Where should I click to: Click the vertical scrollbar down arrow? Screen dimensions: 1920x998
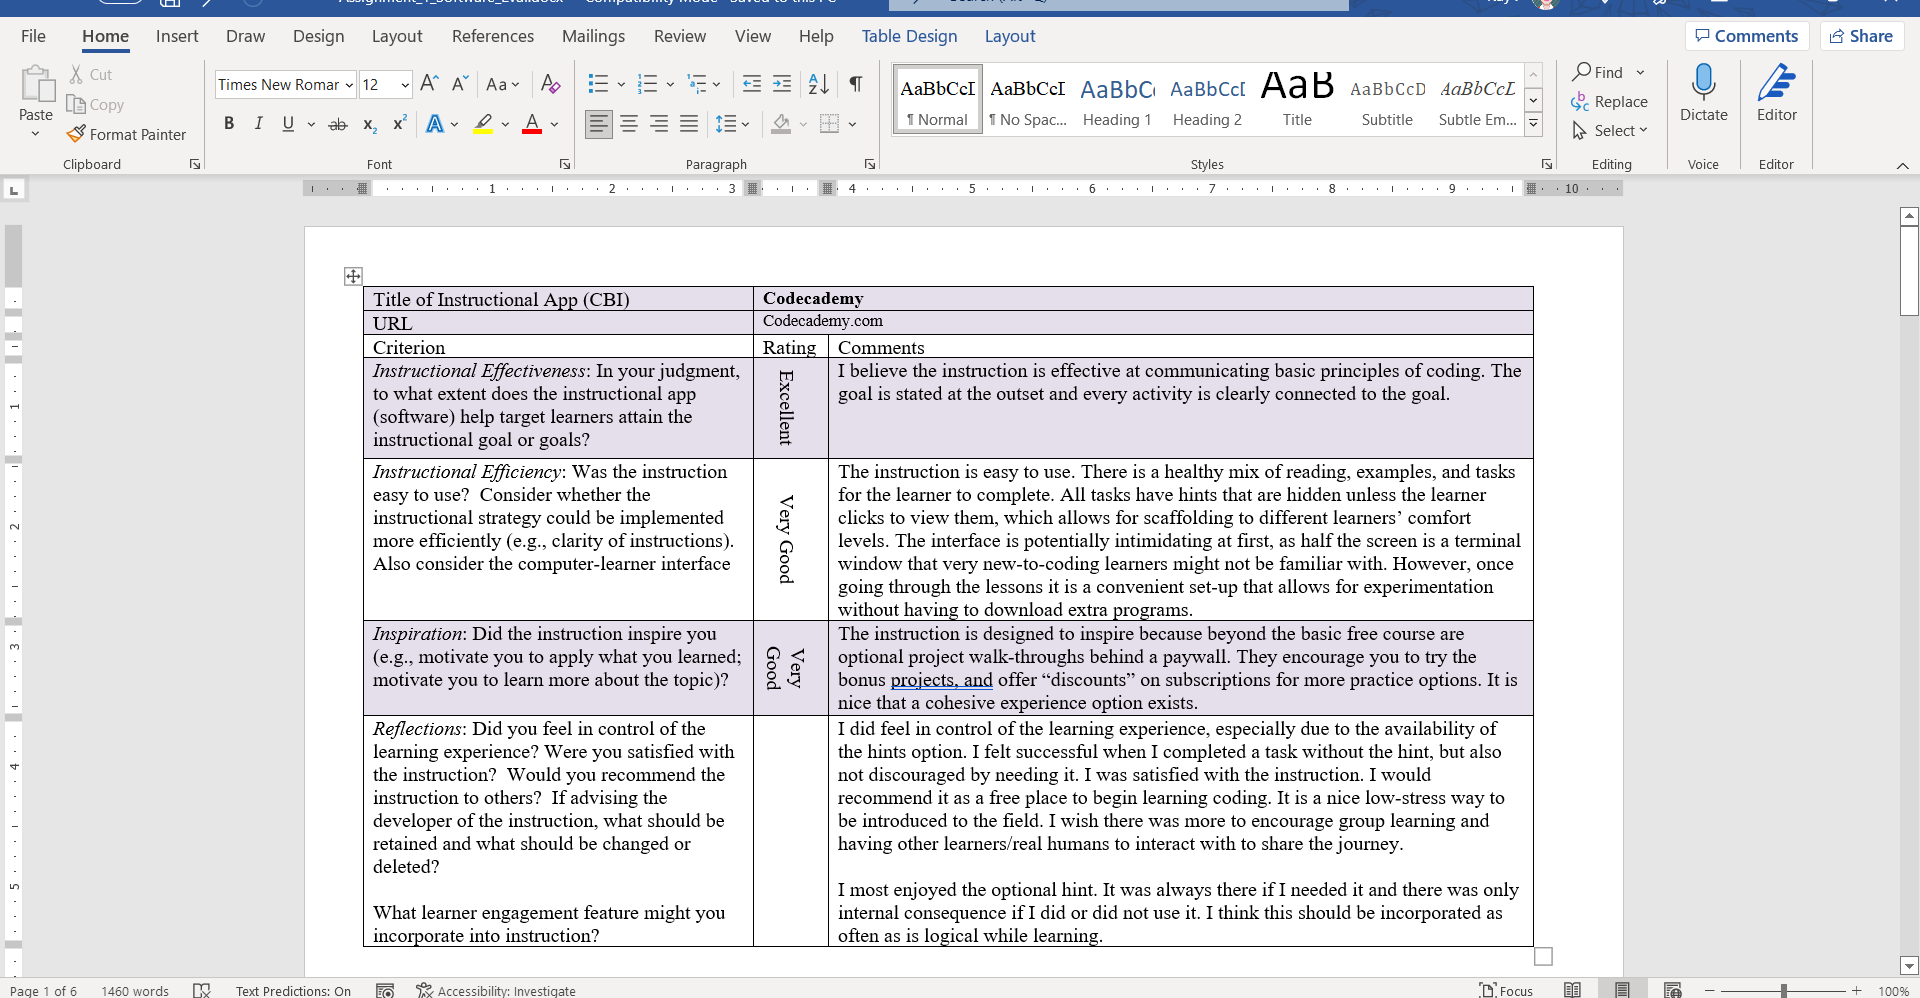(x=1909, y=966)
